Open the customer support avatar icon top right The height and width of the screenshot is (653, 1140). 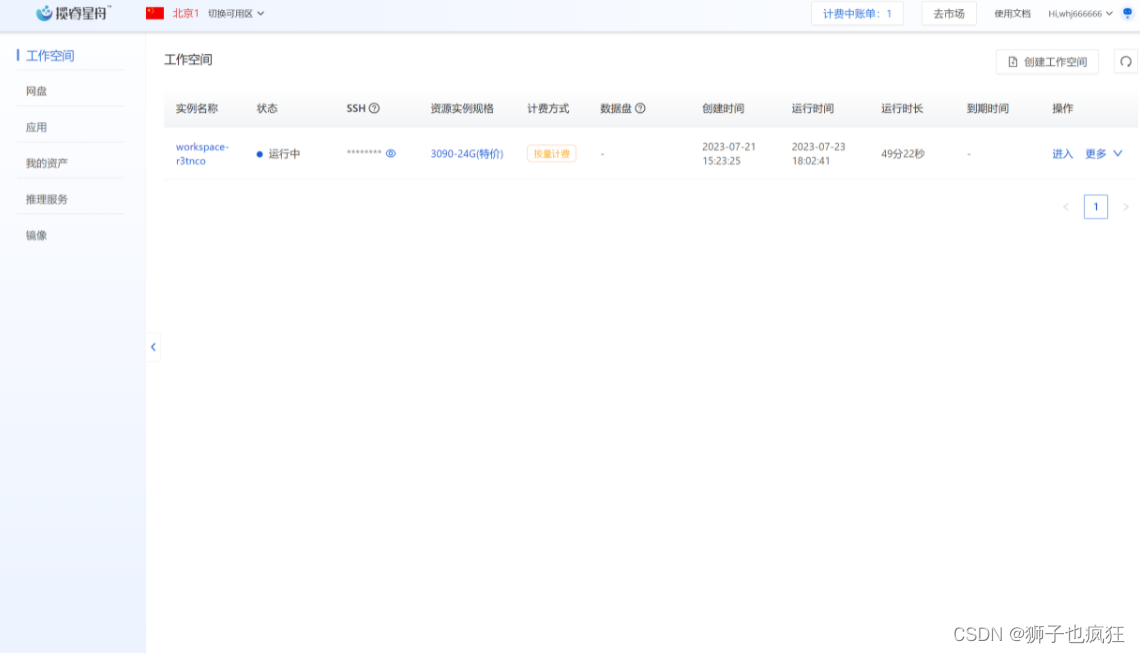[1128, 13]
